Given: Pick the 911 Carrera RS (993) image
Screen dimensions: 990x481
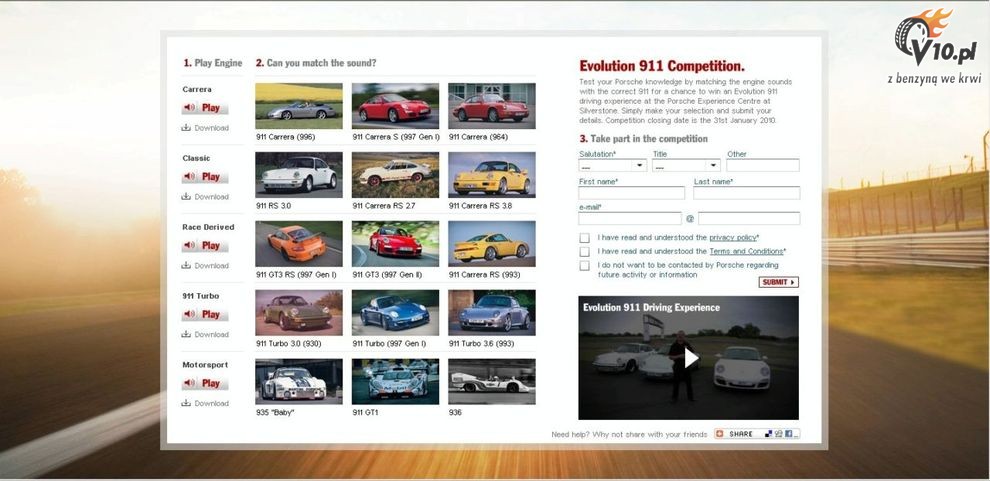Looking at the screenshot, I should (492, 244).
